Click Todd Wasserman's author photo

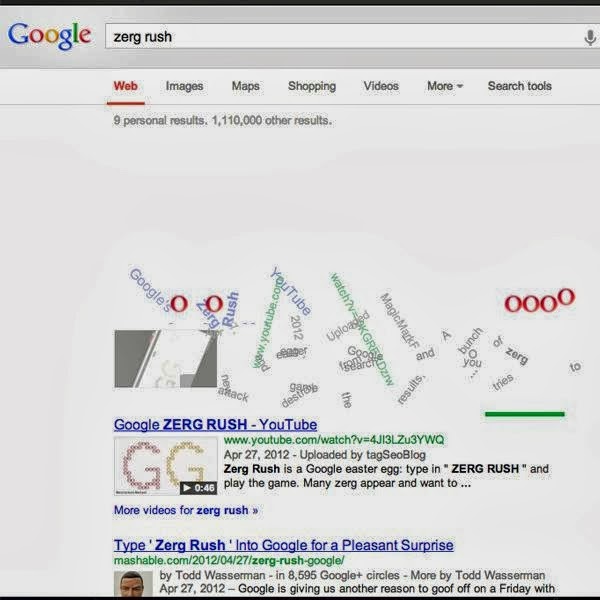point(133,584)
